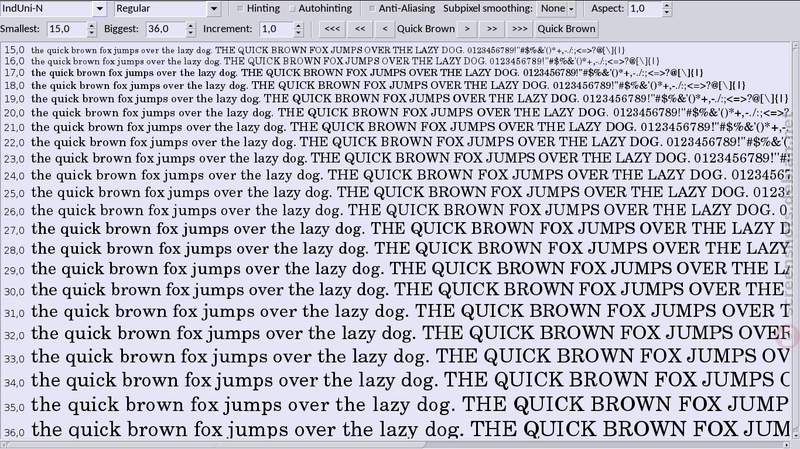The image size is (800, 449).
Task: Select the 24,0 size sample row
Action: [396, 176]
